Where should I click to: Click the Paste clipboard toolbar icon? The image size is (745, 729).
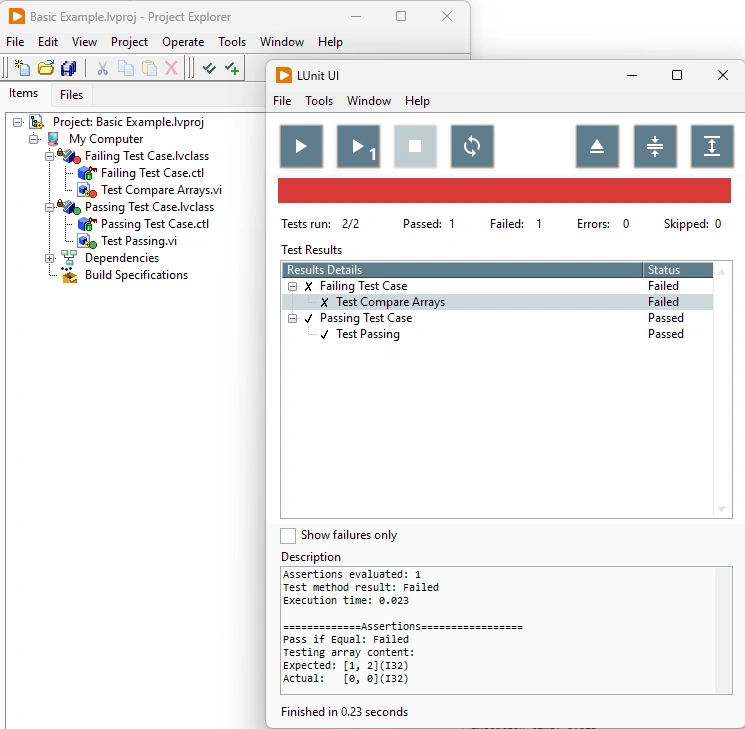[x=149, y=68]
